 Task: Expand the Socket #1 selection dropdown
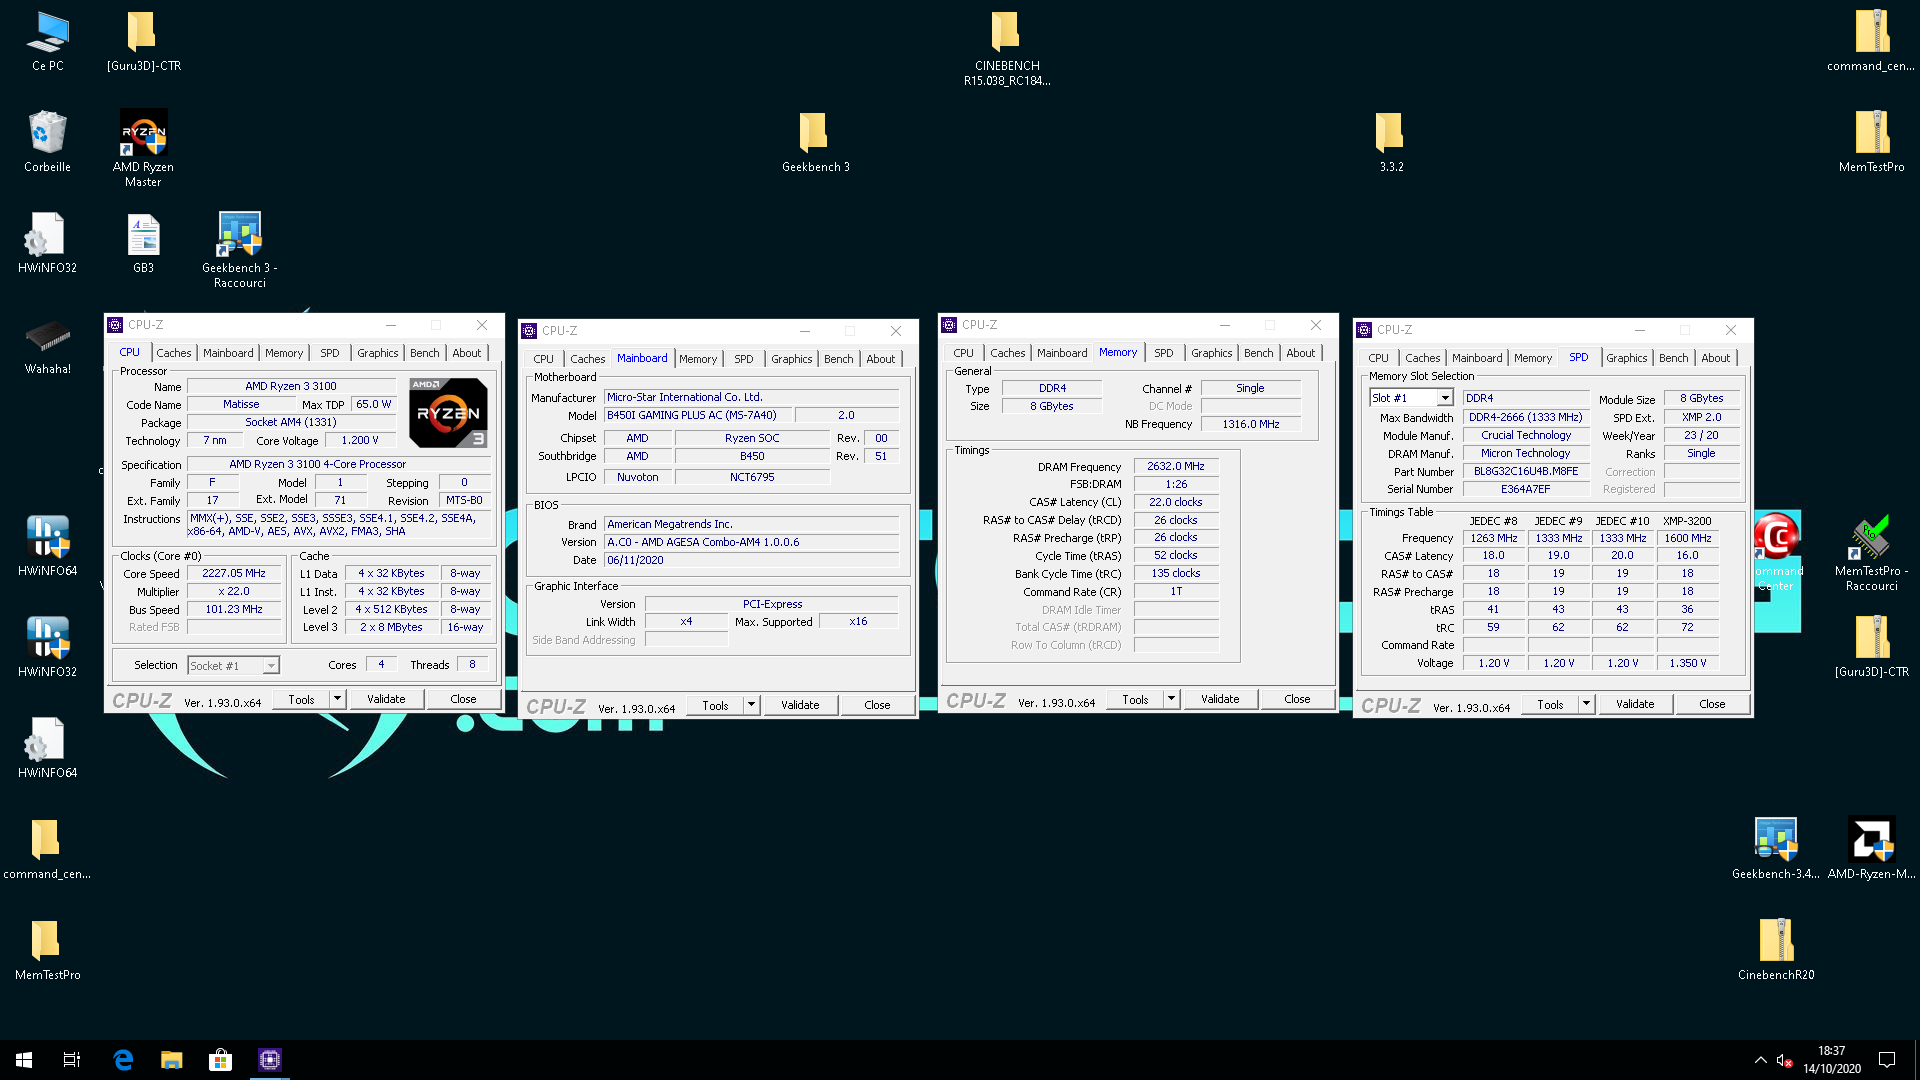(x=270, y=666)
